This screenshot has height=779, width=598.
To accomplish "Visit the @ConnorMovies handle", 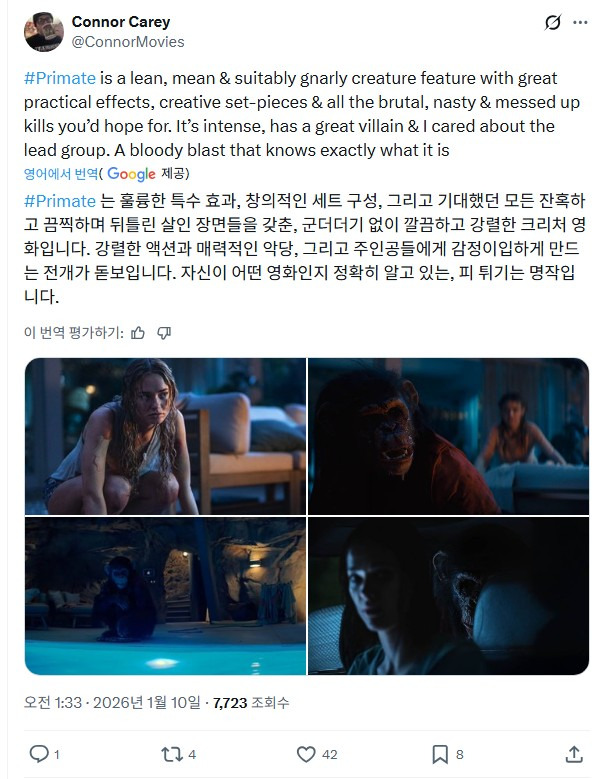I will (x=128, y=42).
